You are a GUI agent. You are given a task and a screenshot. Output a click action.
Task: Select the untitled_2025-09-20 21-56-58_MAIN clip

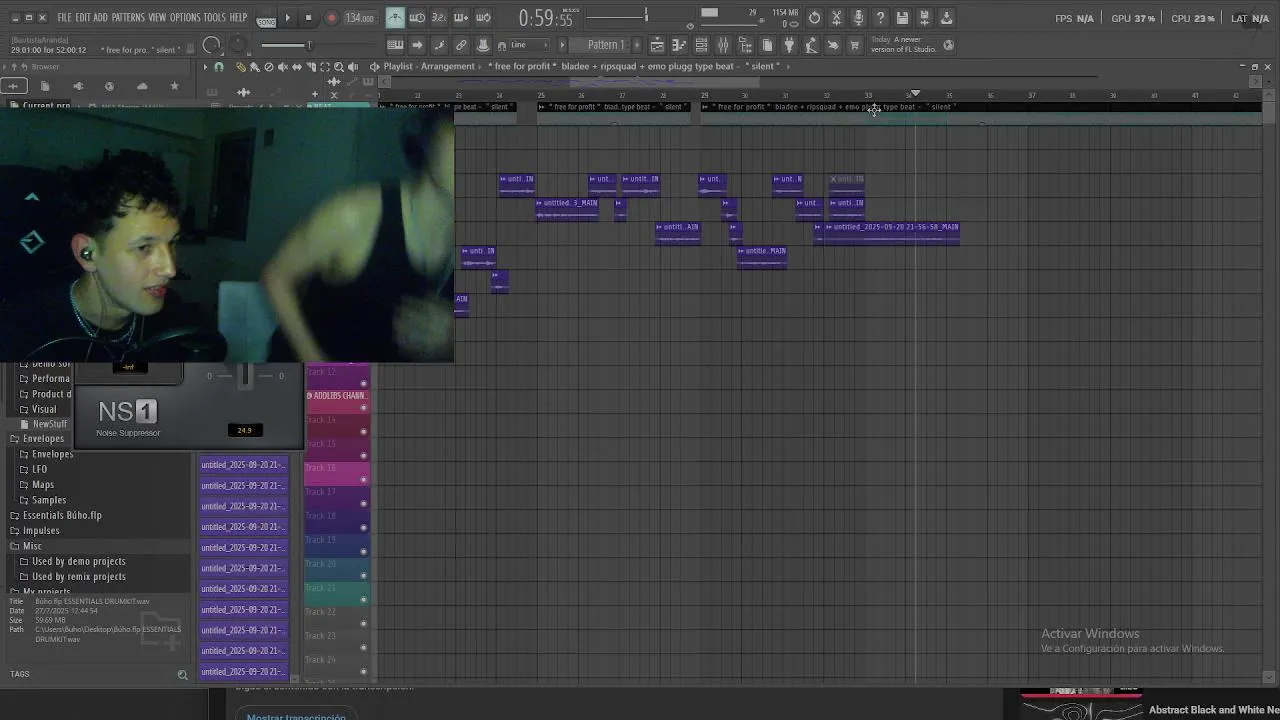click(891, 233)
